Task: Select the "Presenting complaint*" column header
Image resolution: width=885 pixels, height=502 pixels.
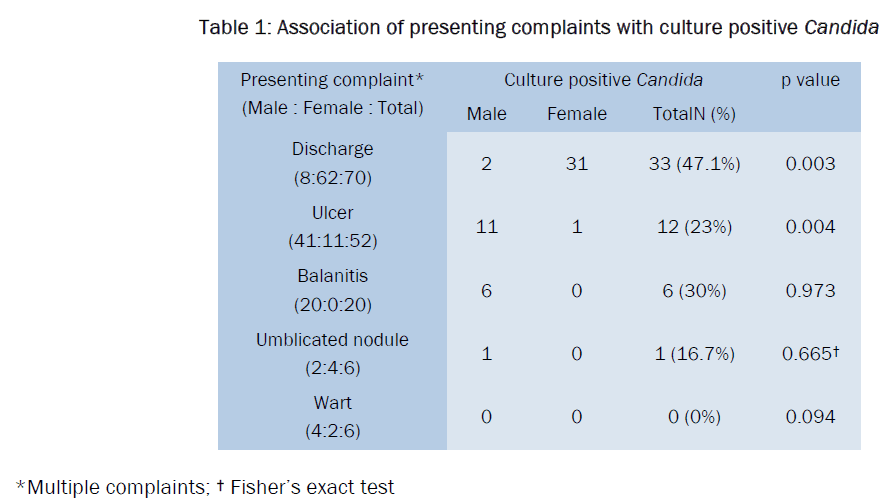Action: [x=333, y=80]
